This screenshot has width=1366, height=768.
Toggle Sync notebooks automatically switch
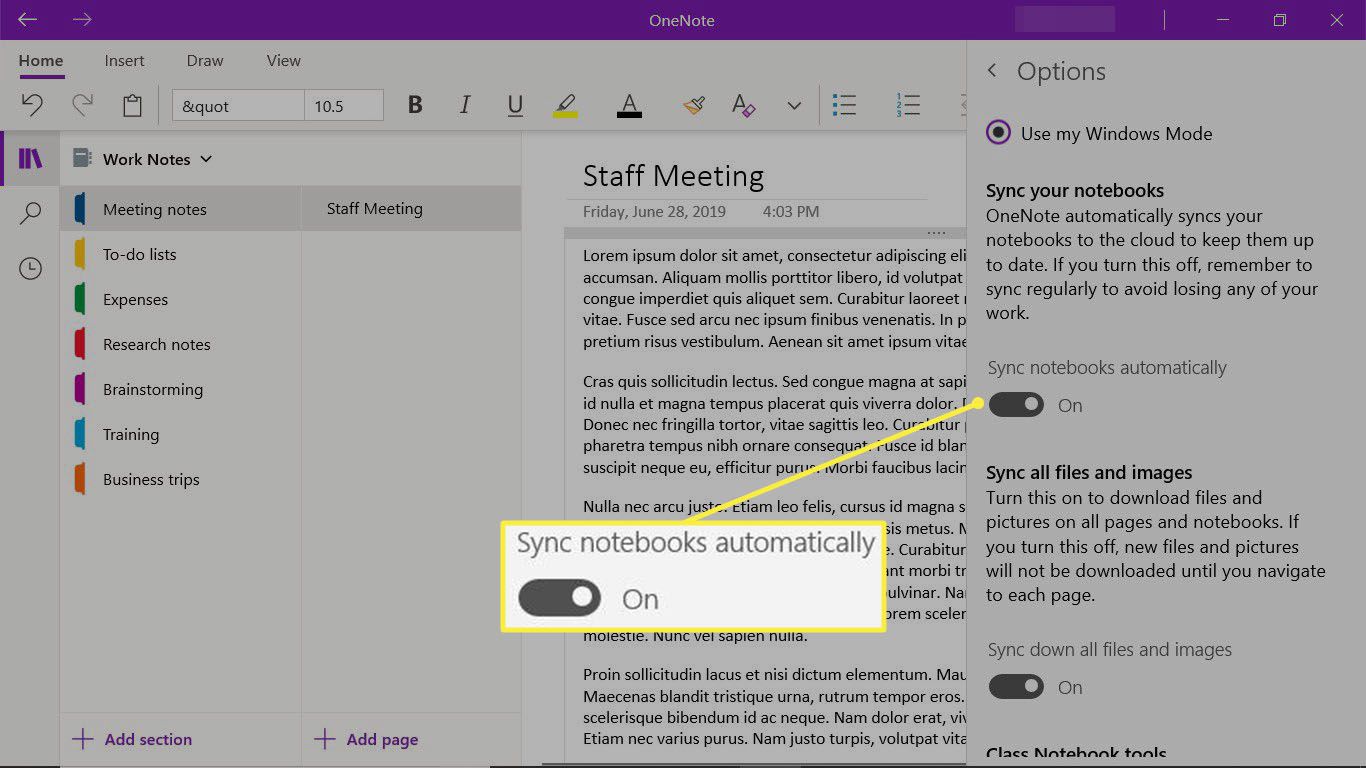click(1016, 405)
